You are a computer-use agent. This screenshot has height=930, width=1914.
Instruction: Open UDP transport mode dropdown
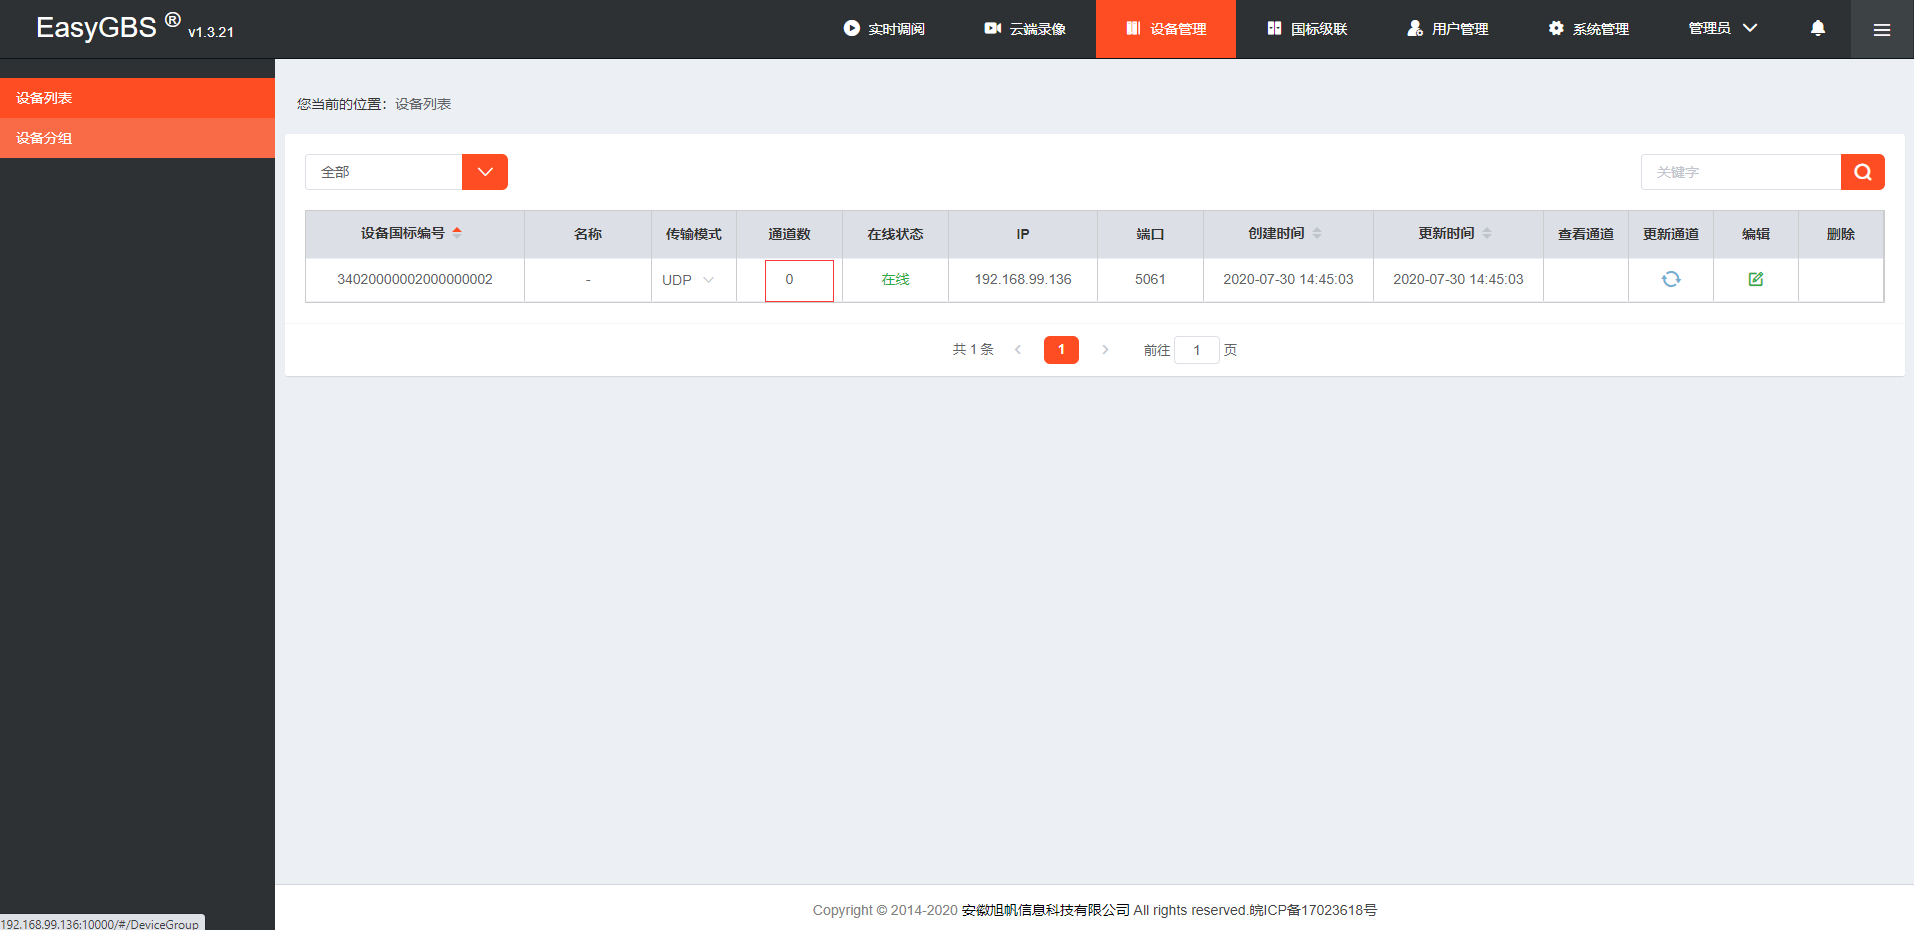pos(689,280)
